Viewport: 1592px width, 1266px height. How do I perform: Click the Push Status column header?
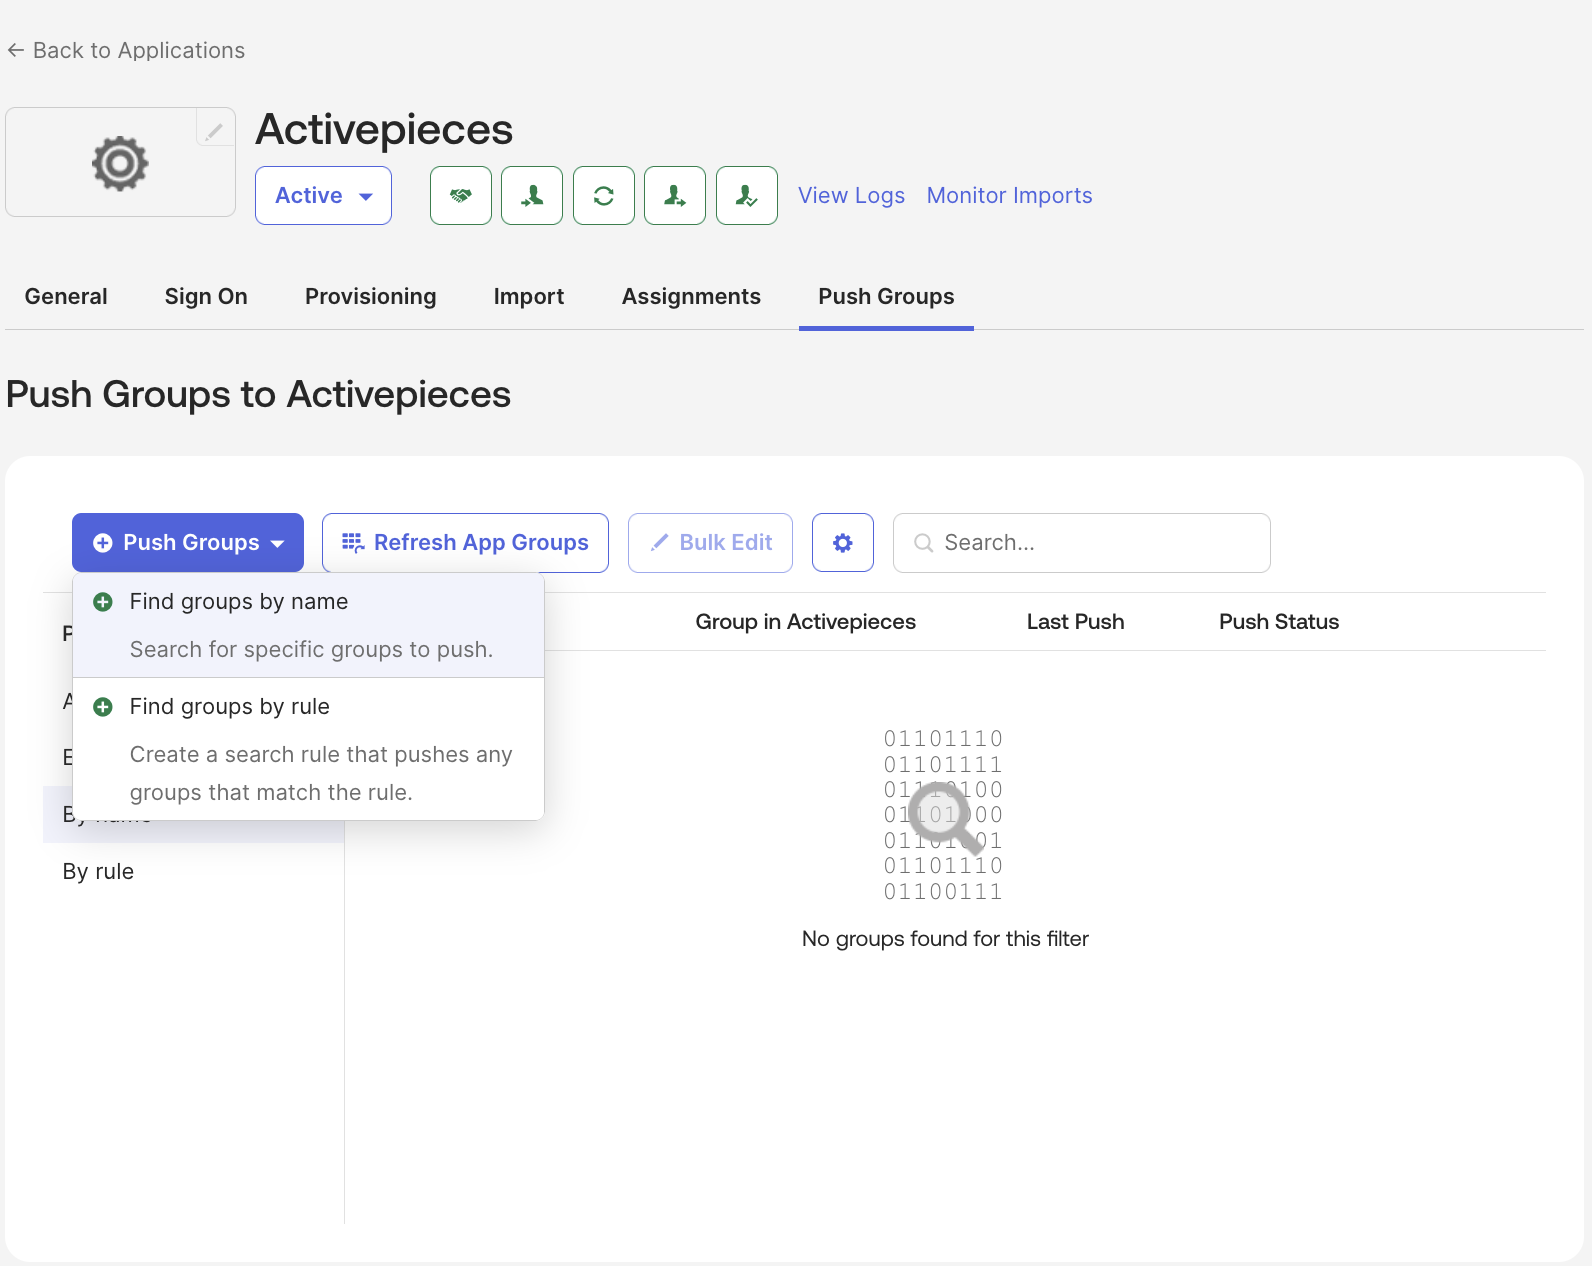1279,622
